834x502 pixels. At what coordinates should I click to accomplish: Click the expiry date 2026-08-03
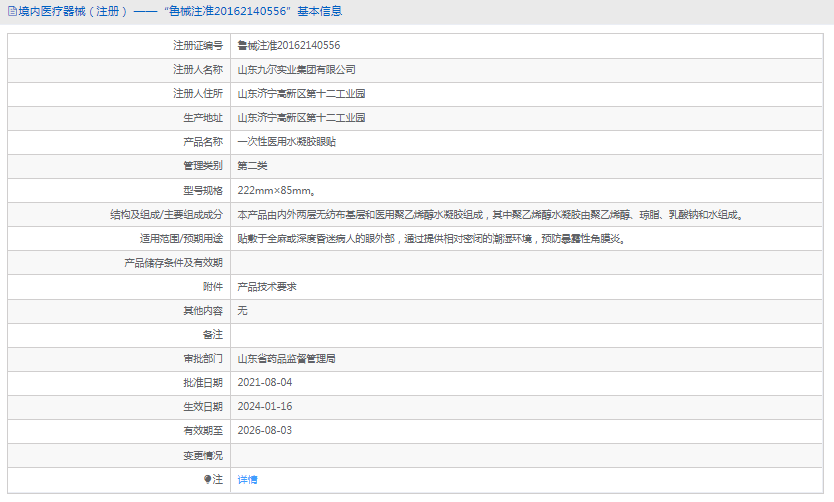pyautogui.click(x=264, y=430)
